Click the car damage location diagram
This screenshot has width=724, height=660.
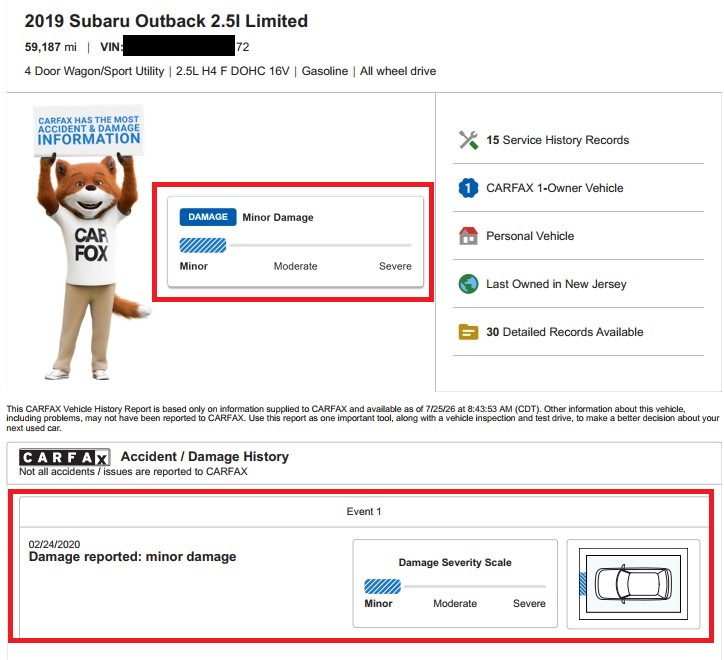(x=633, y=584)
